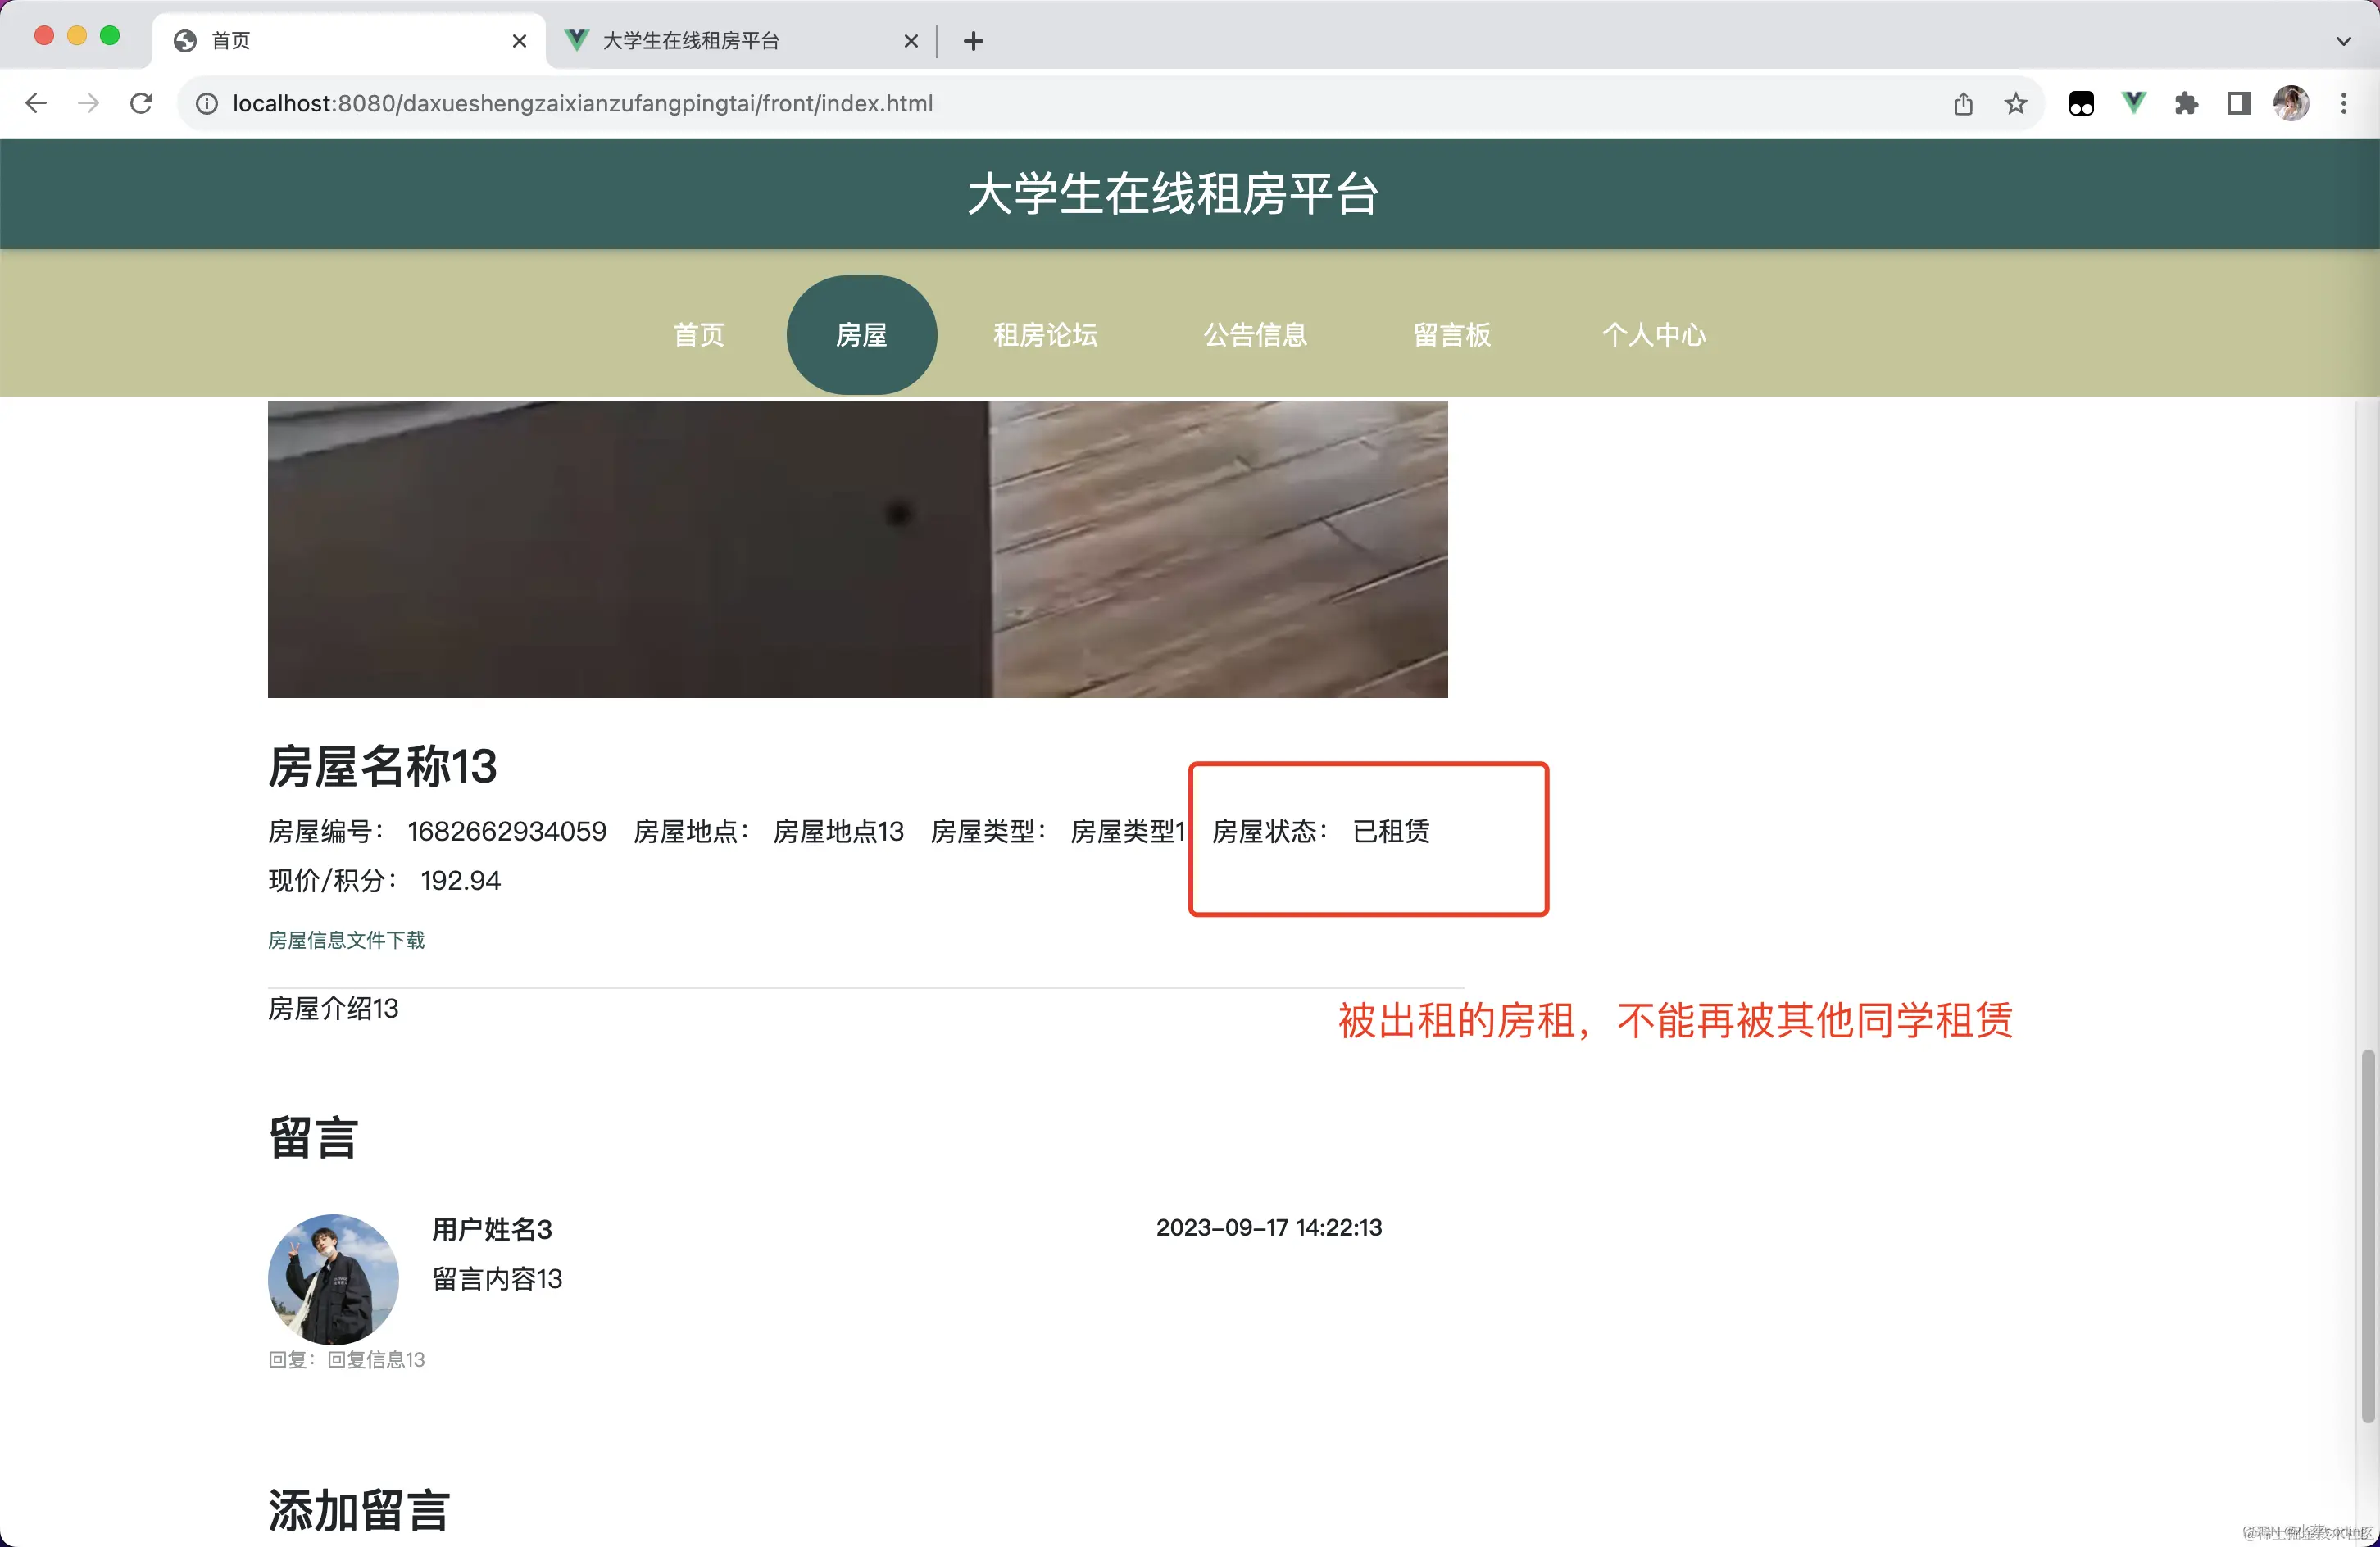Click the back navigation arrow

36,103
